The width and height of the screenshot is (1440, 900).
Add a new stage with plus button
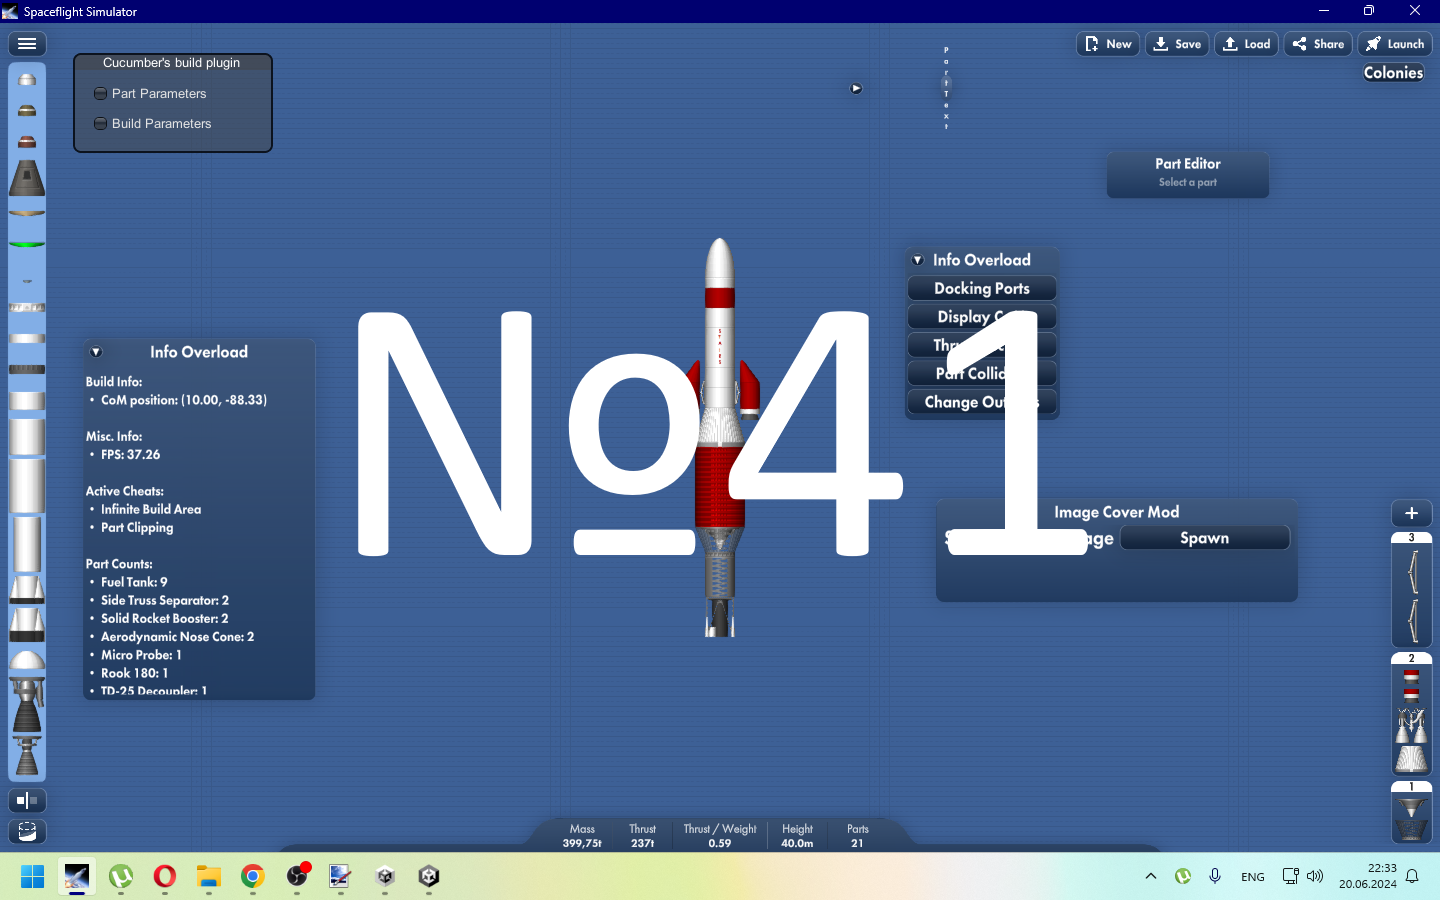(x=1412, y=513)
